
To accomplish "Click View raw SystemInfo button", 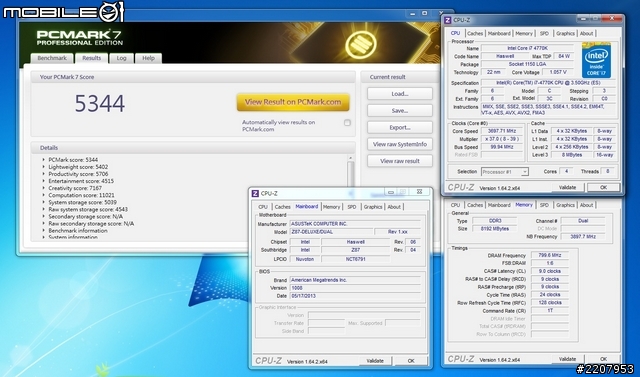I will tap(400, 144).
